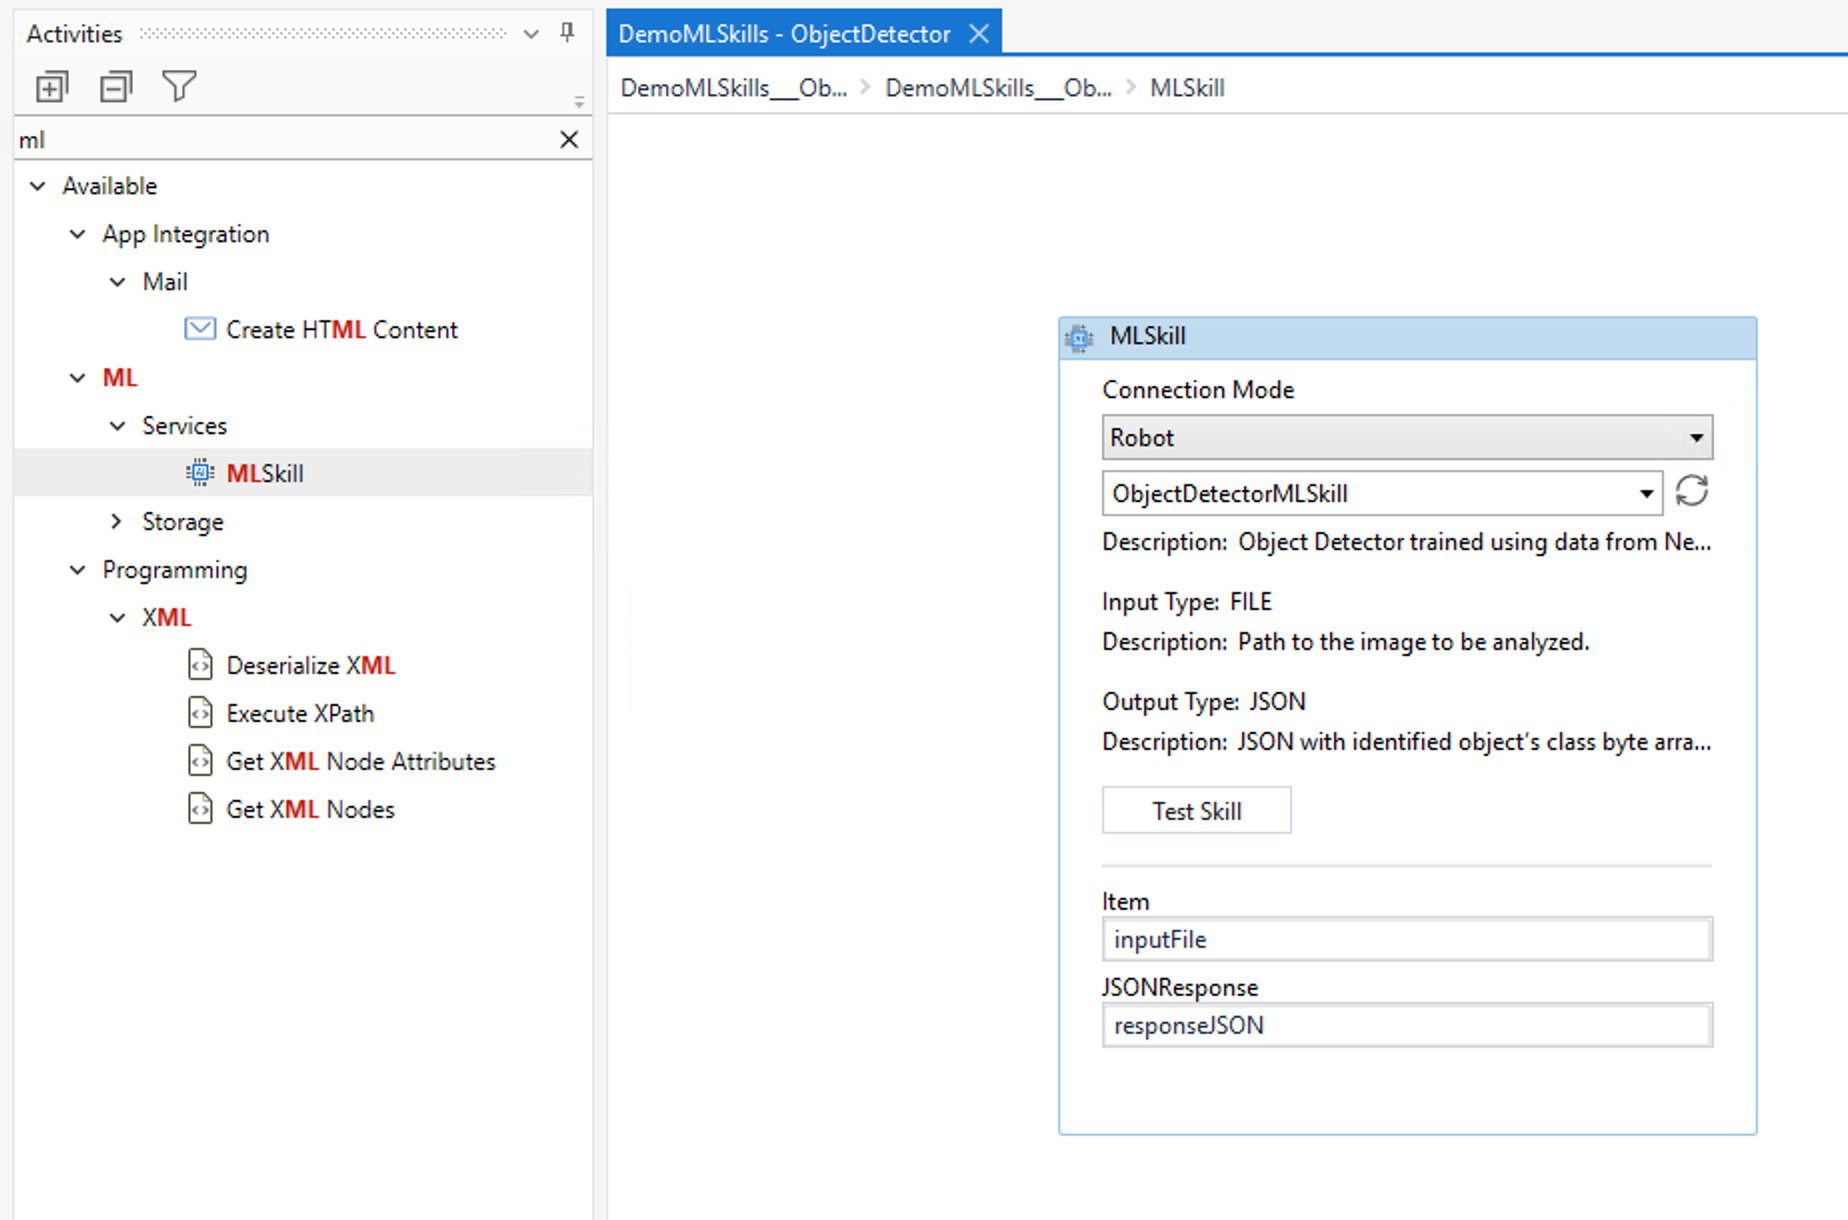The height and width of the screenshot is (1220, 1848).
Task: Click the Object Detector description text
Action: click(1475, 542)
